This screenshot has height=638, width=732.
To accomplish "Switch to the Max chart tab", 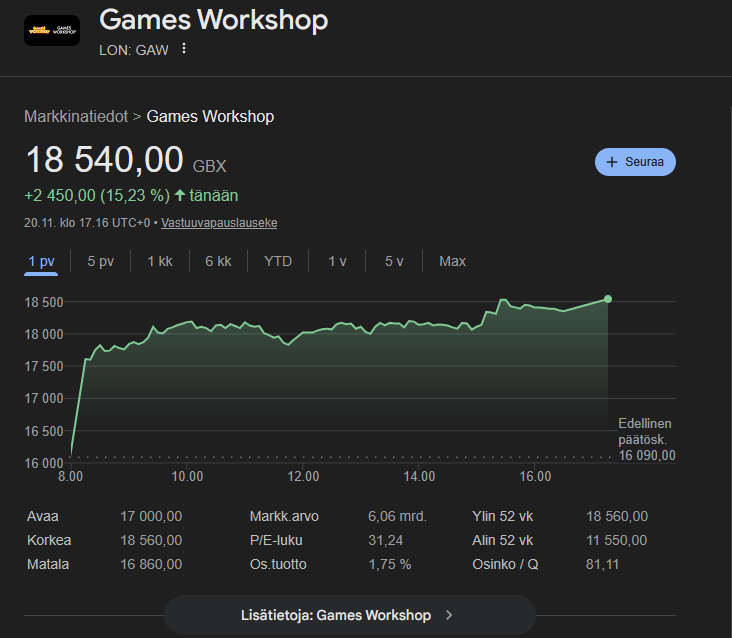I will tap(452, 261).
